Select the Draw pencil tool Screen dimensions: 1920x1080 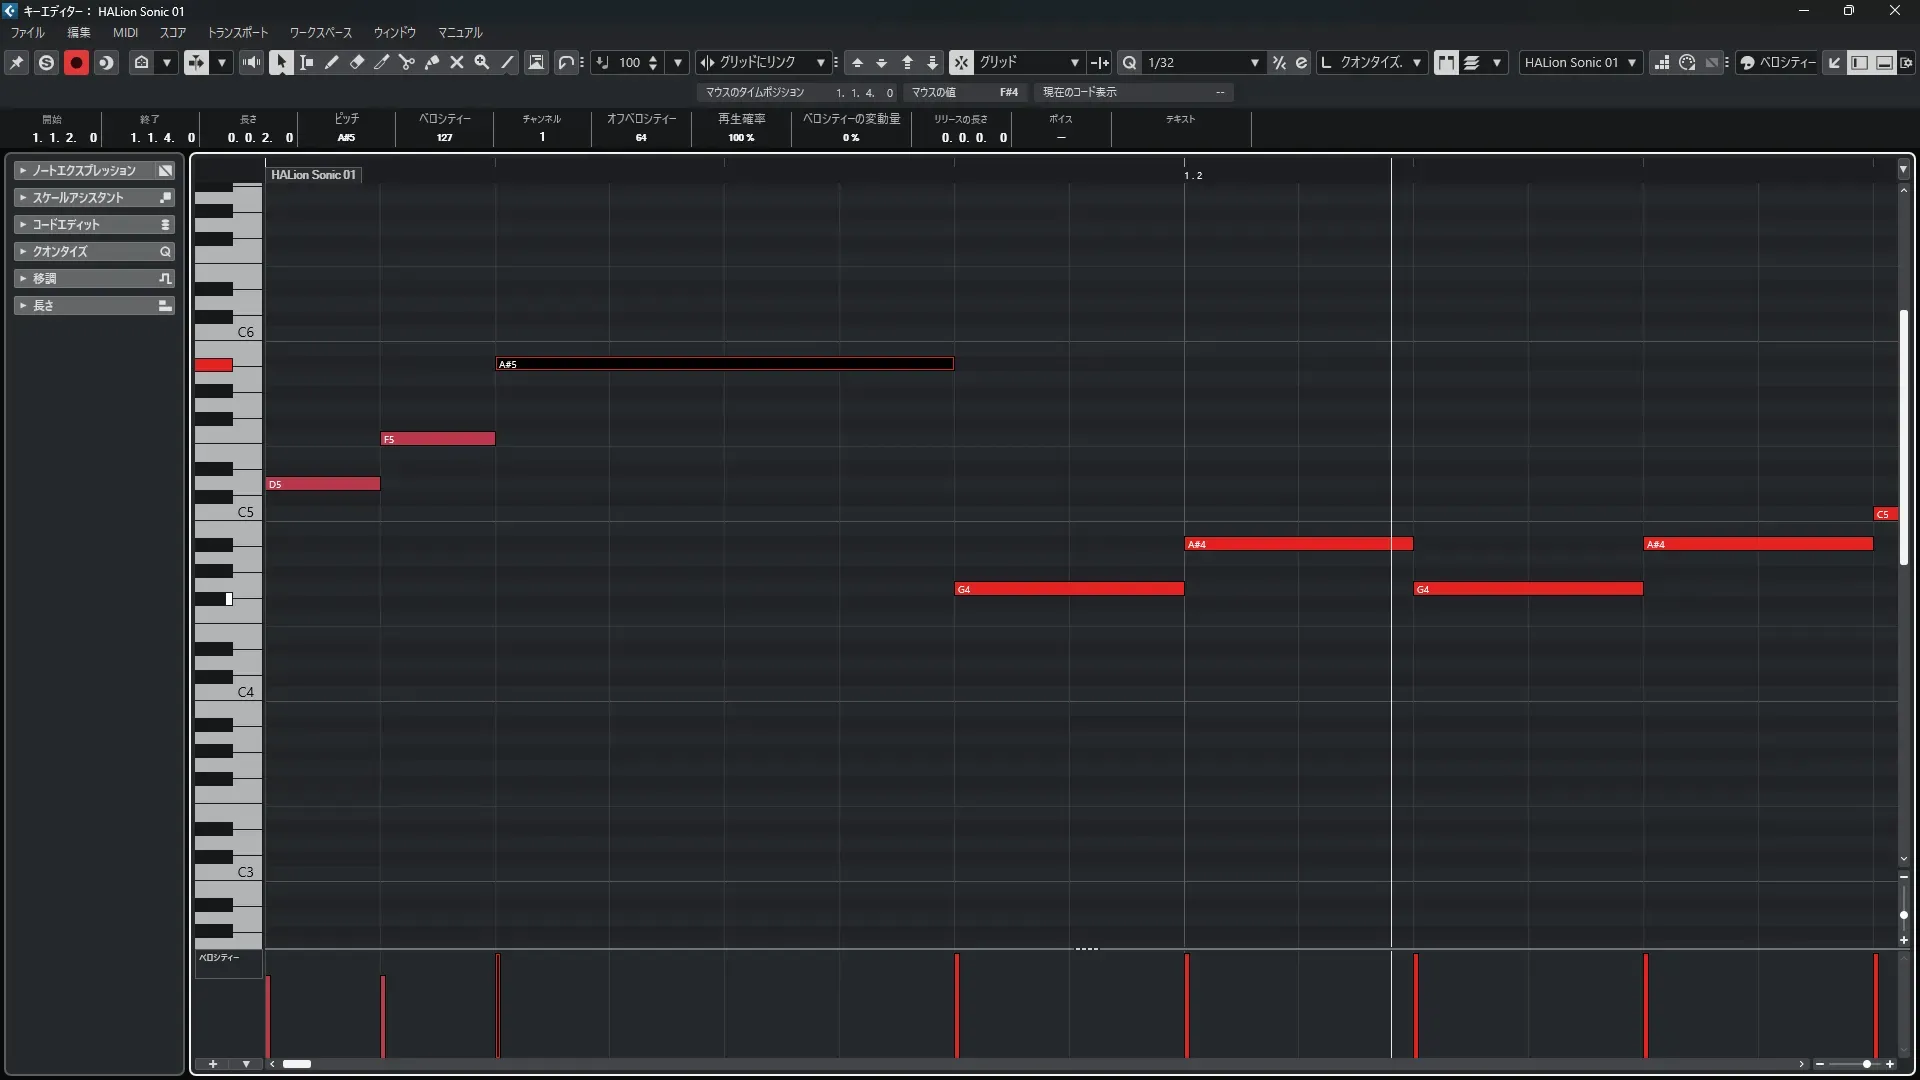(x=332, y=62)
